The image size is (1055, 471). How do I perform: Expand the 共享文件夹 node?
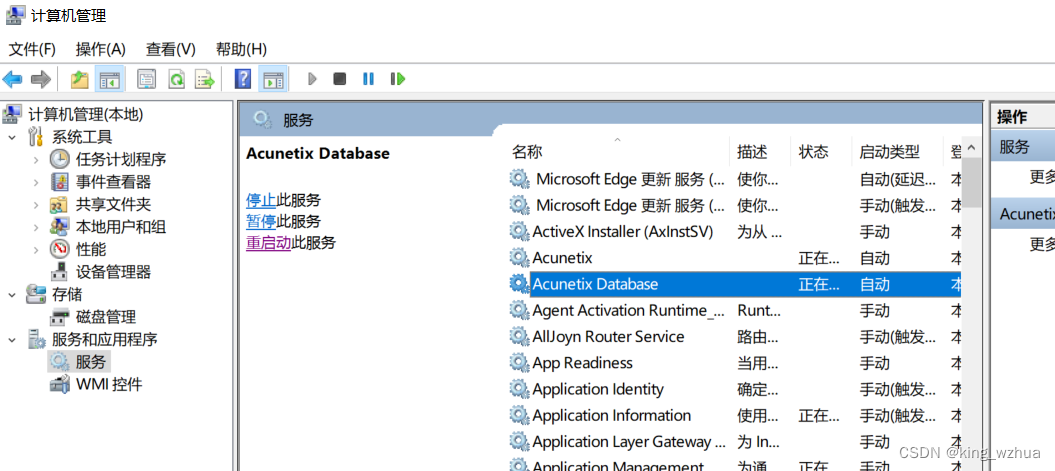(36, 205)
